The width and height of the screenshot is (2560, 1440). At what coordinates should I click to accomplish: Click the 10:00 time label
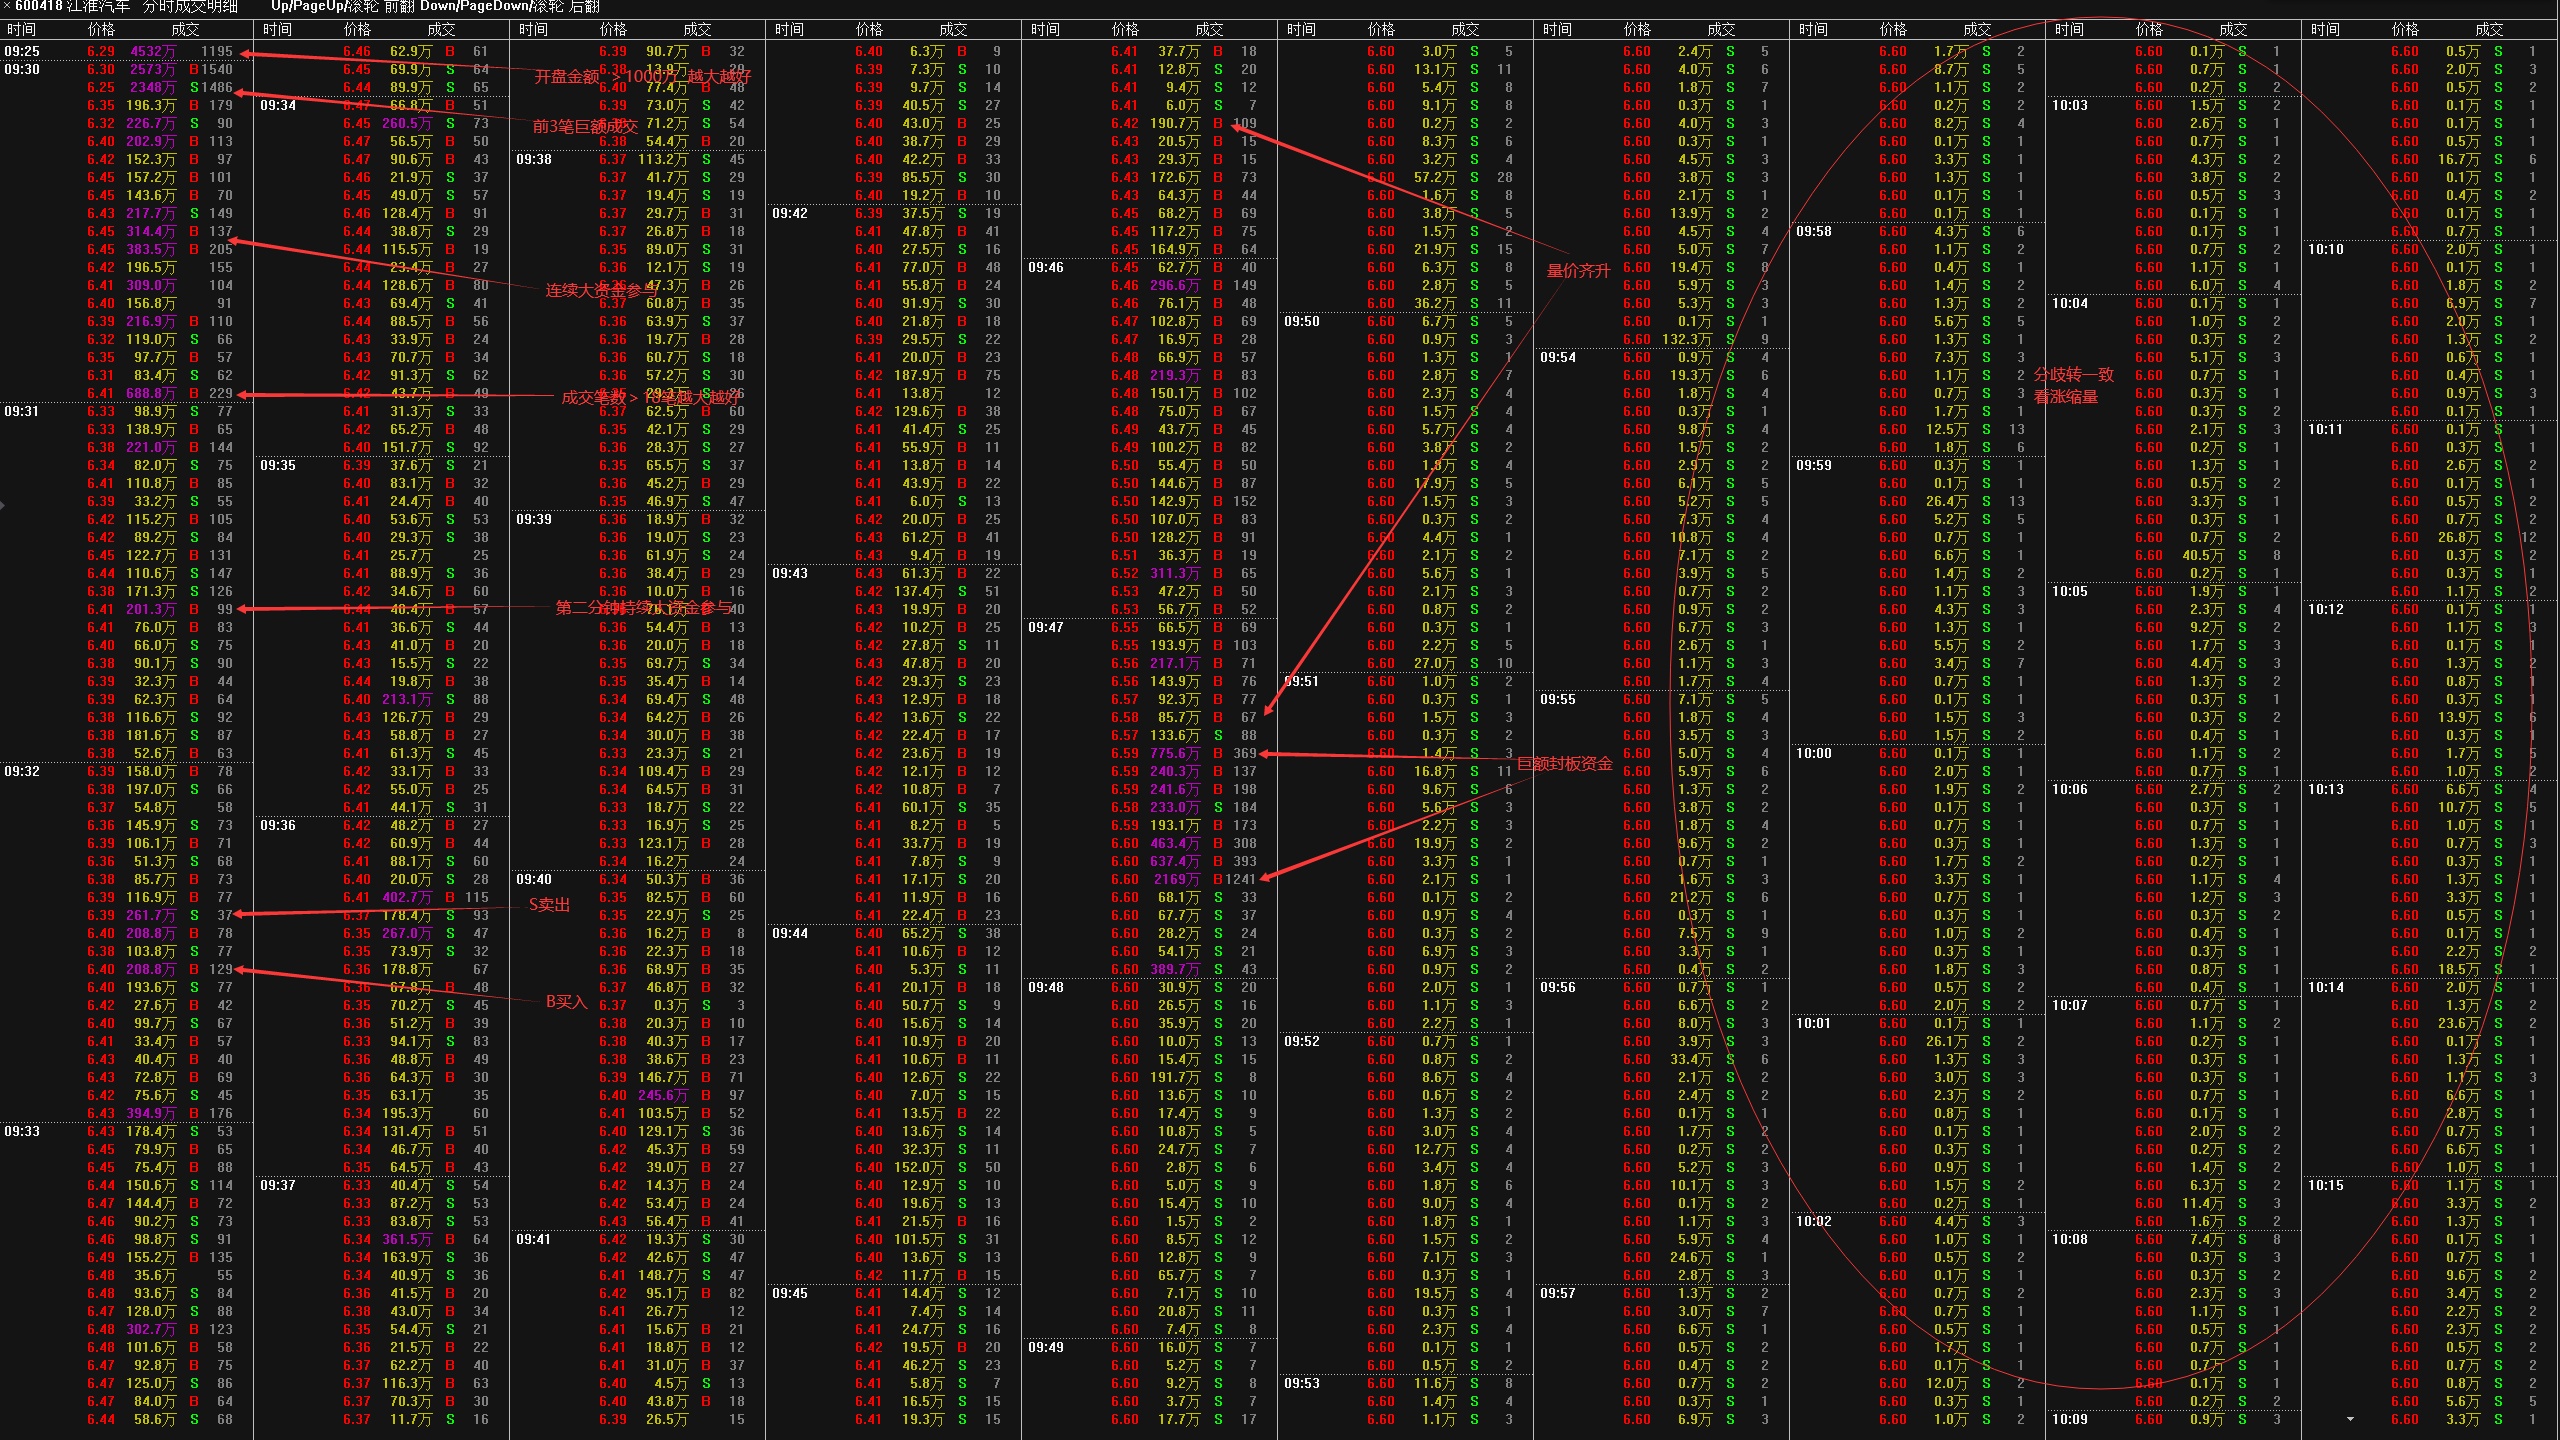(x=1814, y=753)
